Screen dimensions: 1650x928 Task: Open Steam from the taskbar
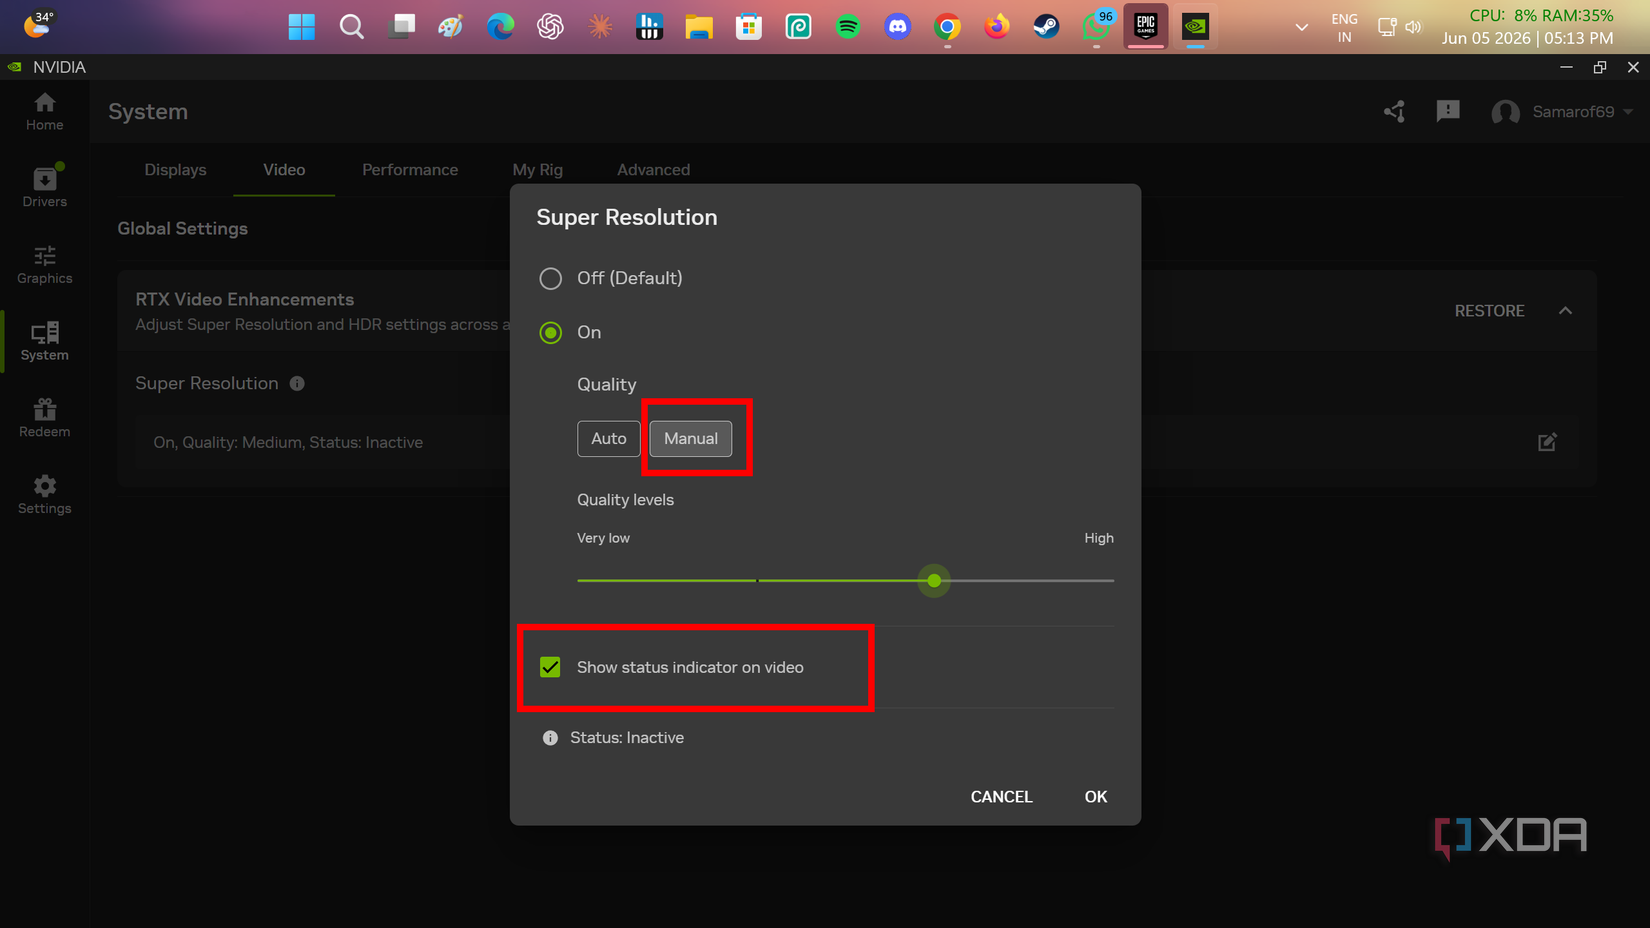tap(1046, 26)
